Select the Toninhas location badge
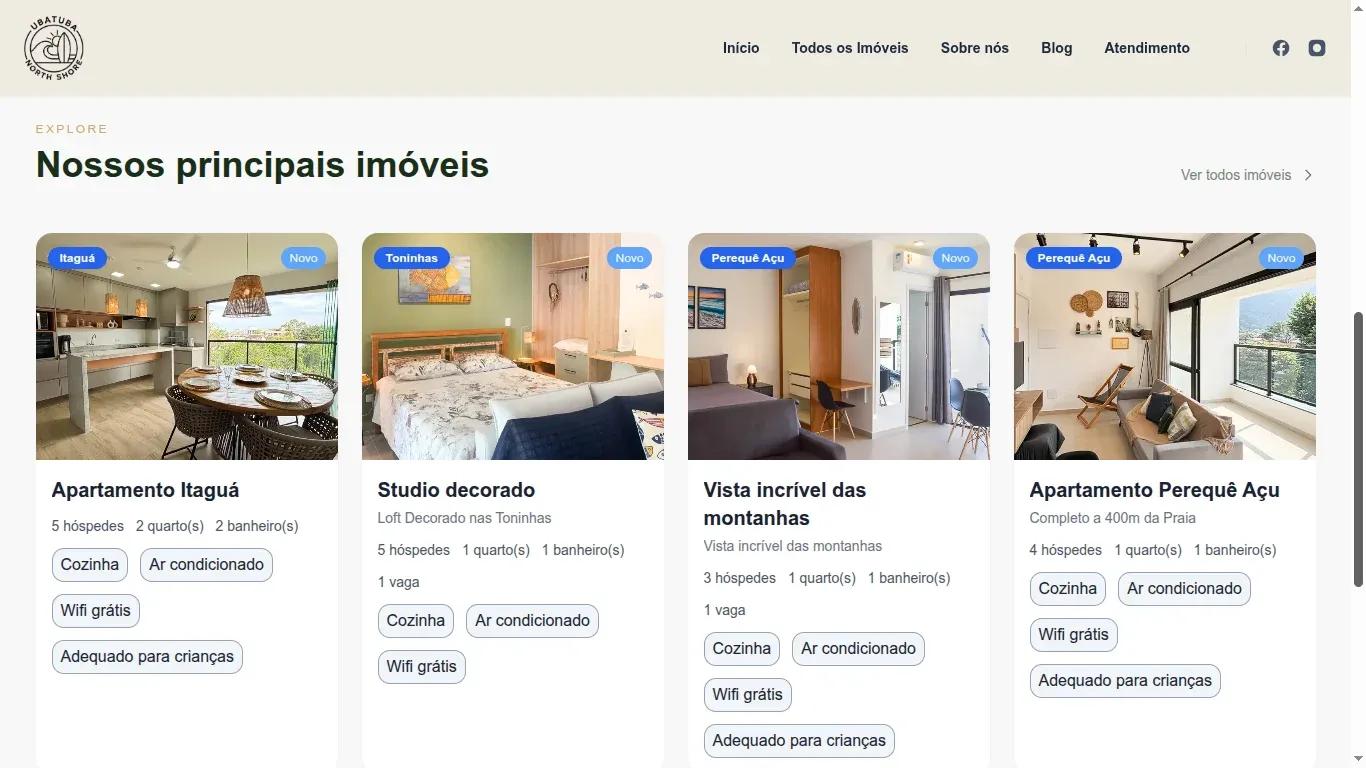The image size is (1366, 768). pos(411,258)
